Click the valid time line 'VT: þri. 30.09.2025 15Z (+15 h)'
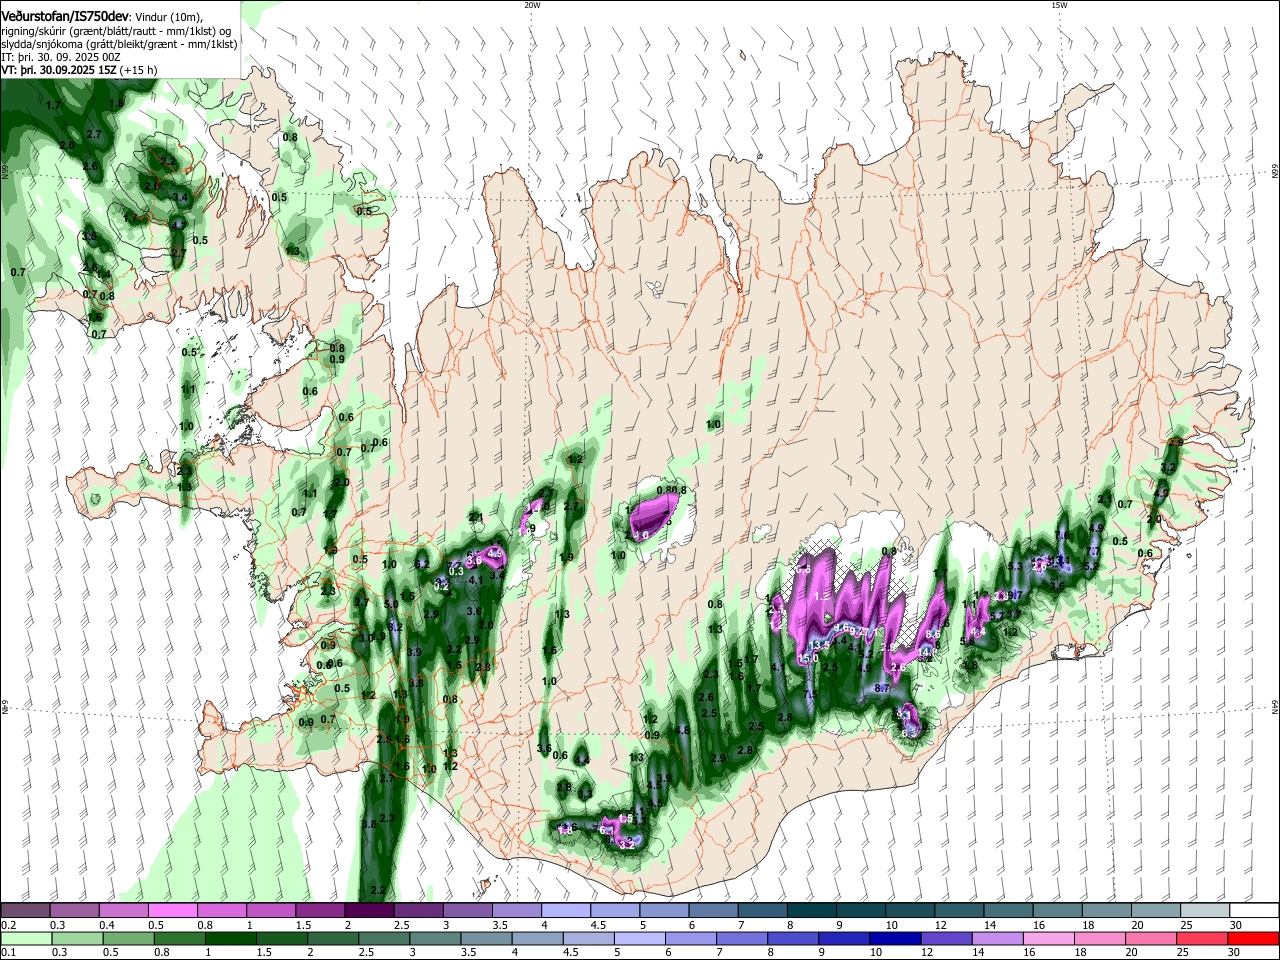This screenshot has height=960, width=1280. [x=79, y=71]
